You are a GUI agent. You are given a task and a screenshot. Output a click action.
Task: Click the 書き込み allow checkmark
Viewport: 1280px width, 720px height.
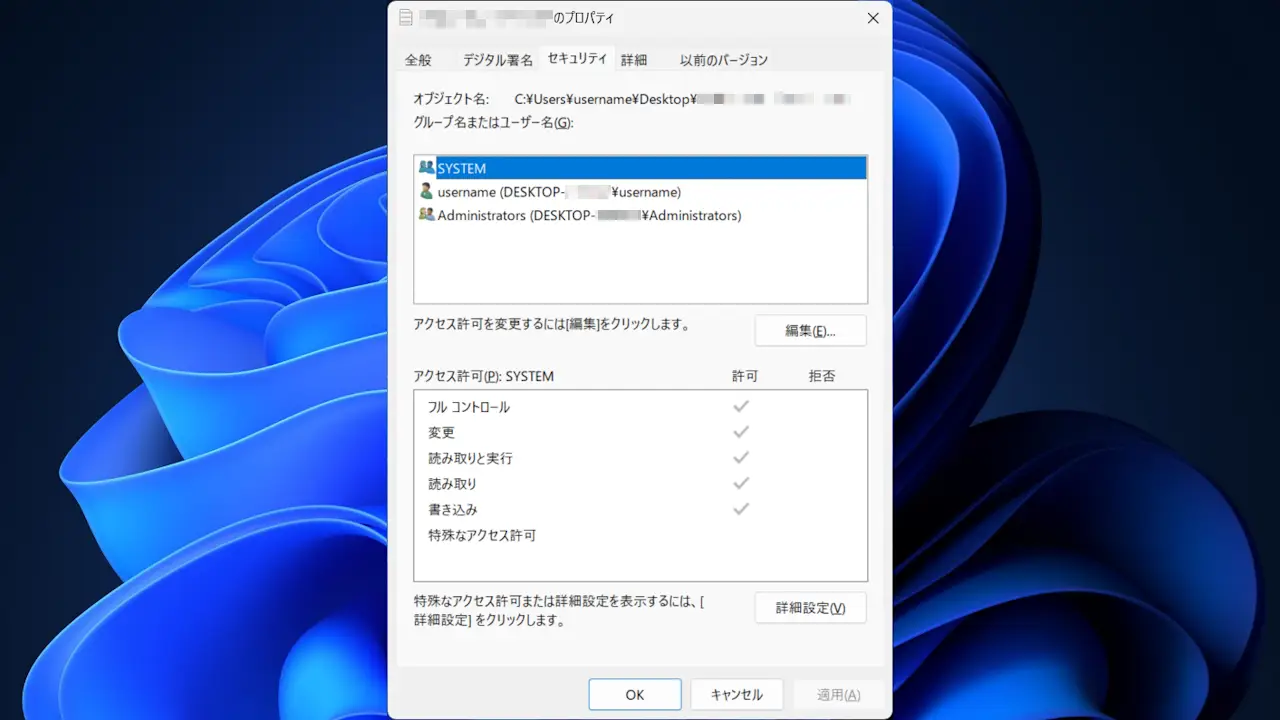(741, 509)
